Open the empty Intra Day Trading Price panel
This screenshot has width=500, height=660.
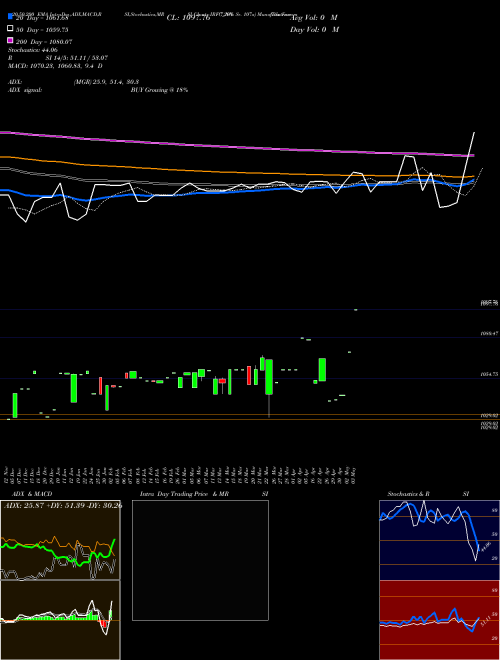point(200,560)
